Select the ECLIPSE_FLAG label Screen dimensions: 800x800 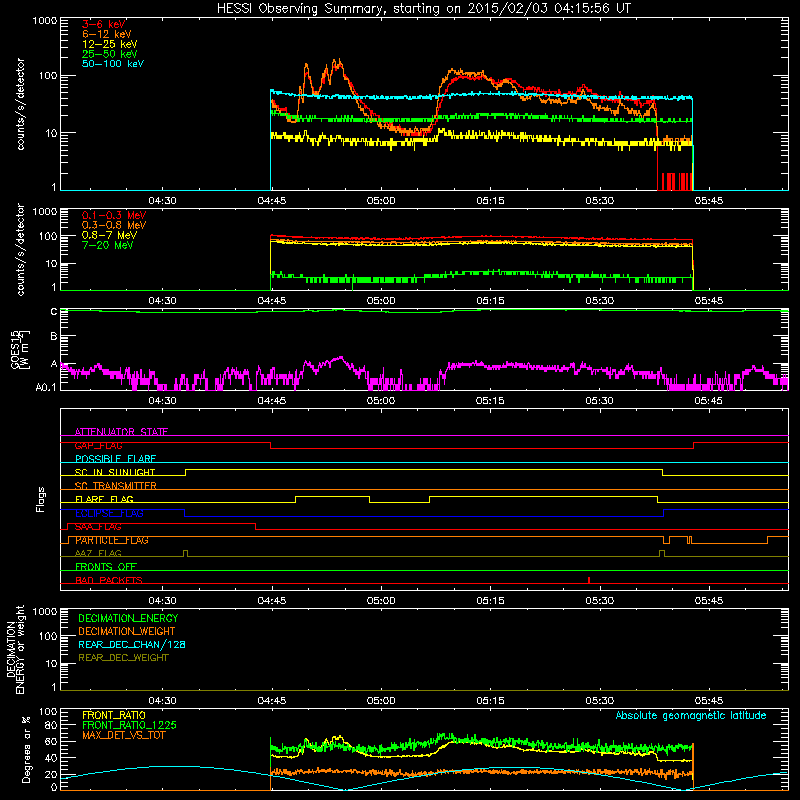coord(109,513)
